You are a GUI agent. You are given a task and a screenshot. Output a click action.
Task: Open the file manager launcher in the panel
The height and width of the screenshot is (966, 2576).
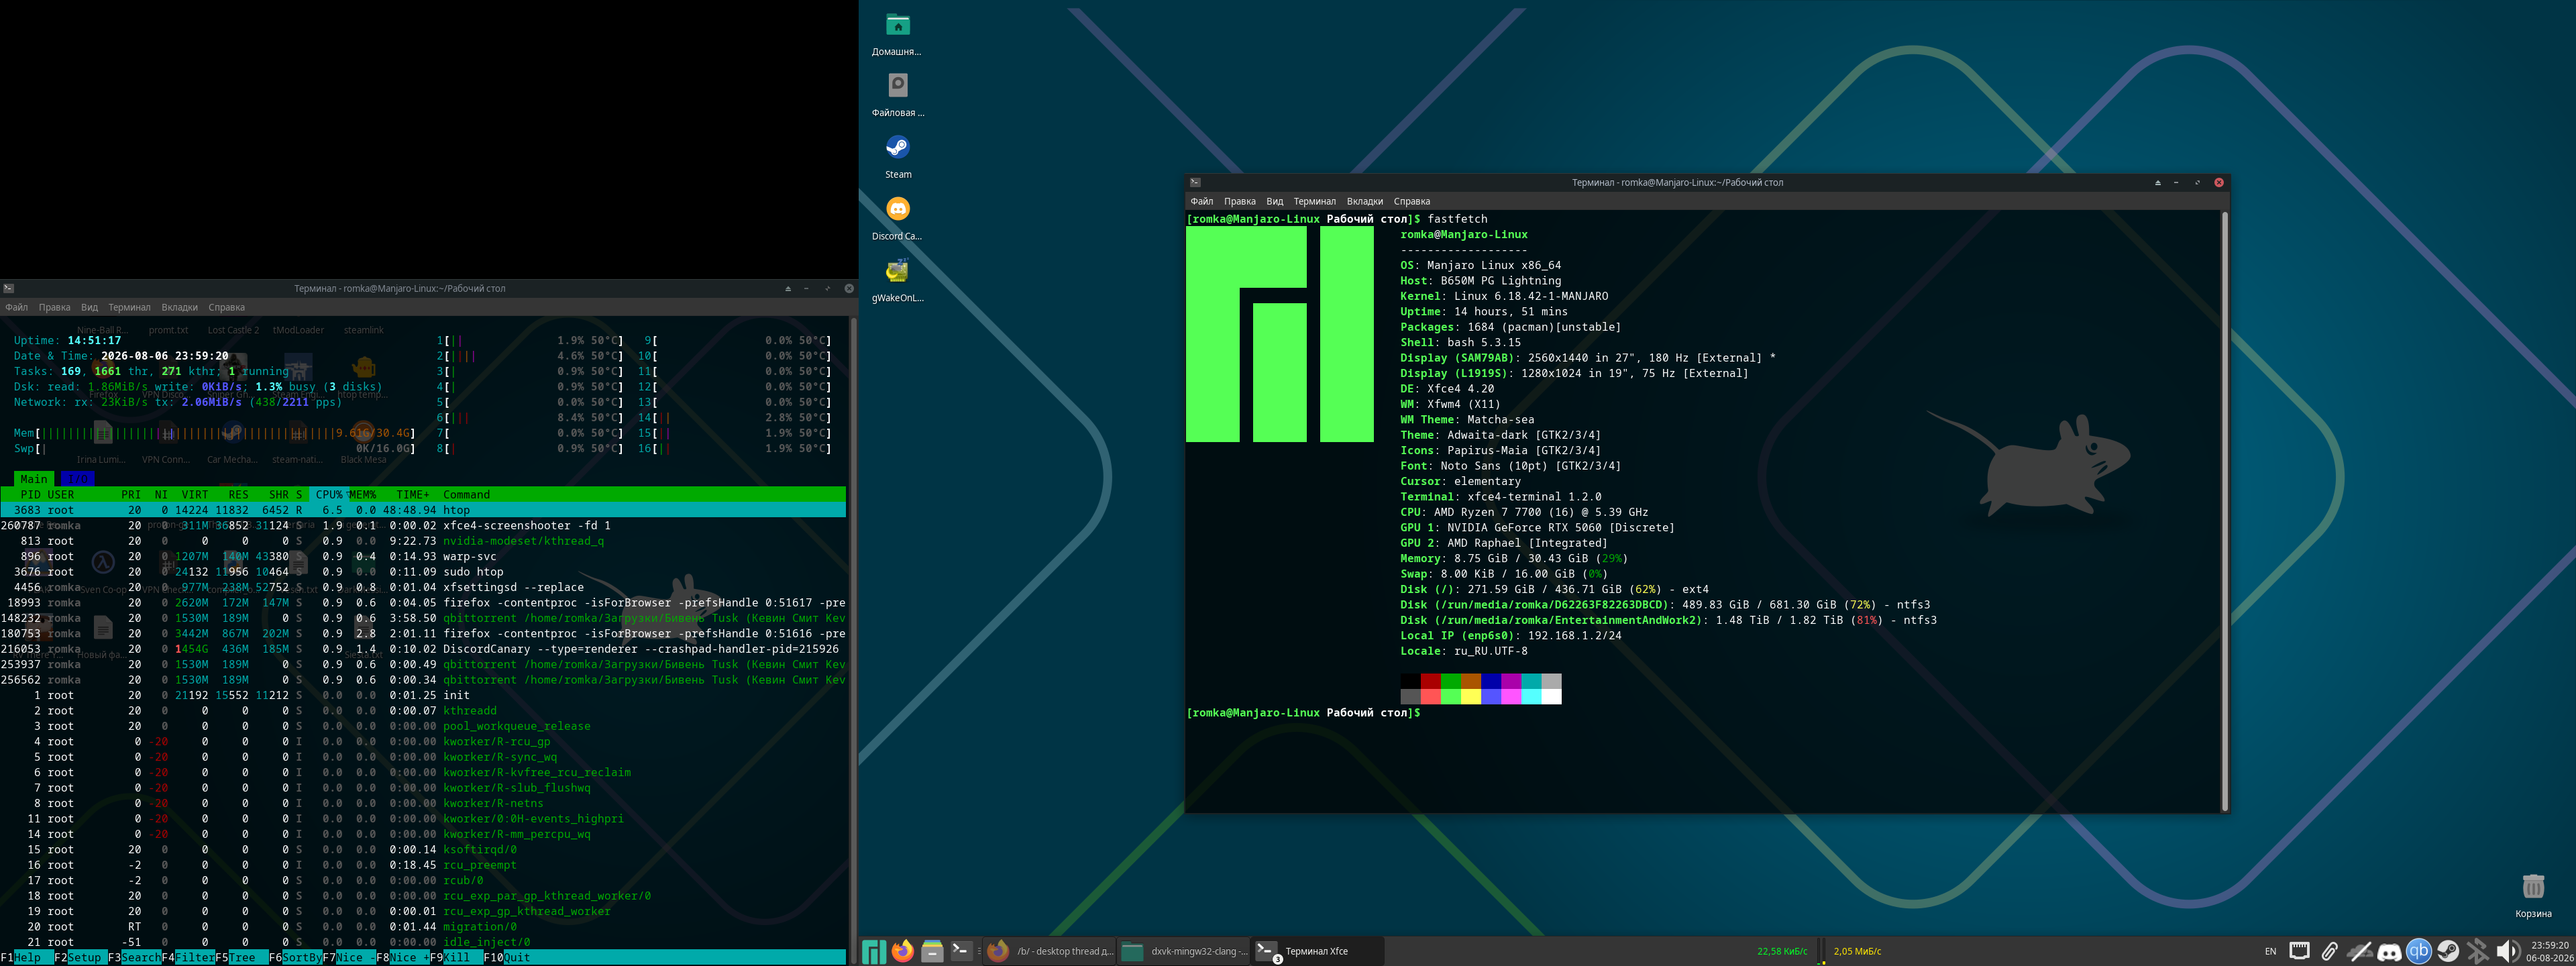coord(932,951)
